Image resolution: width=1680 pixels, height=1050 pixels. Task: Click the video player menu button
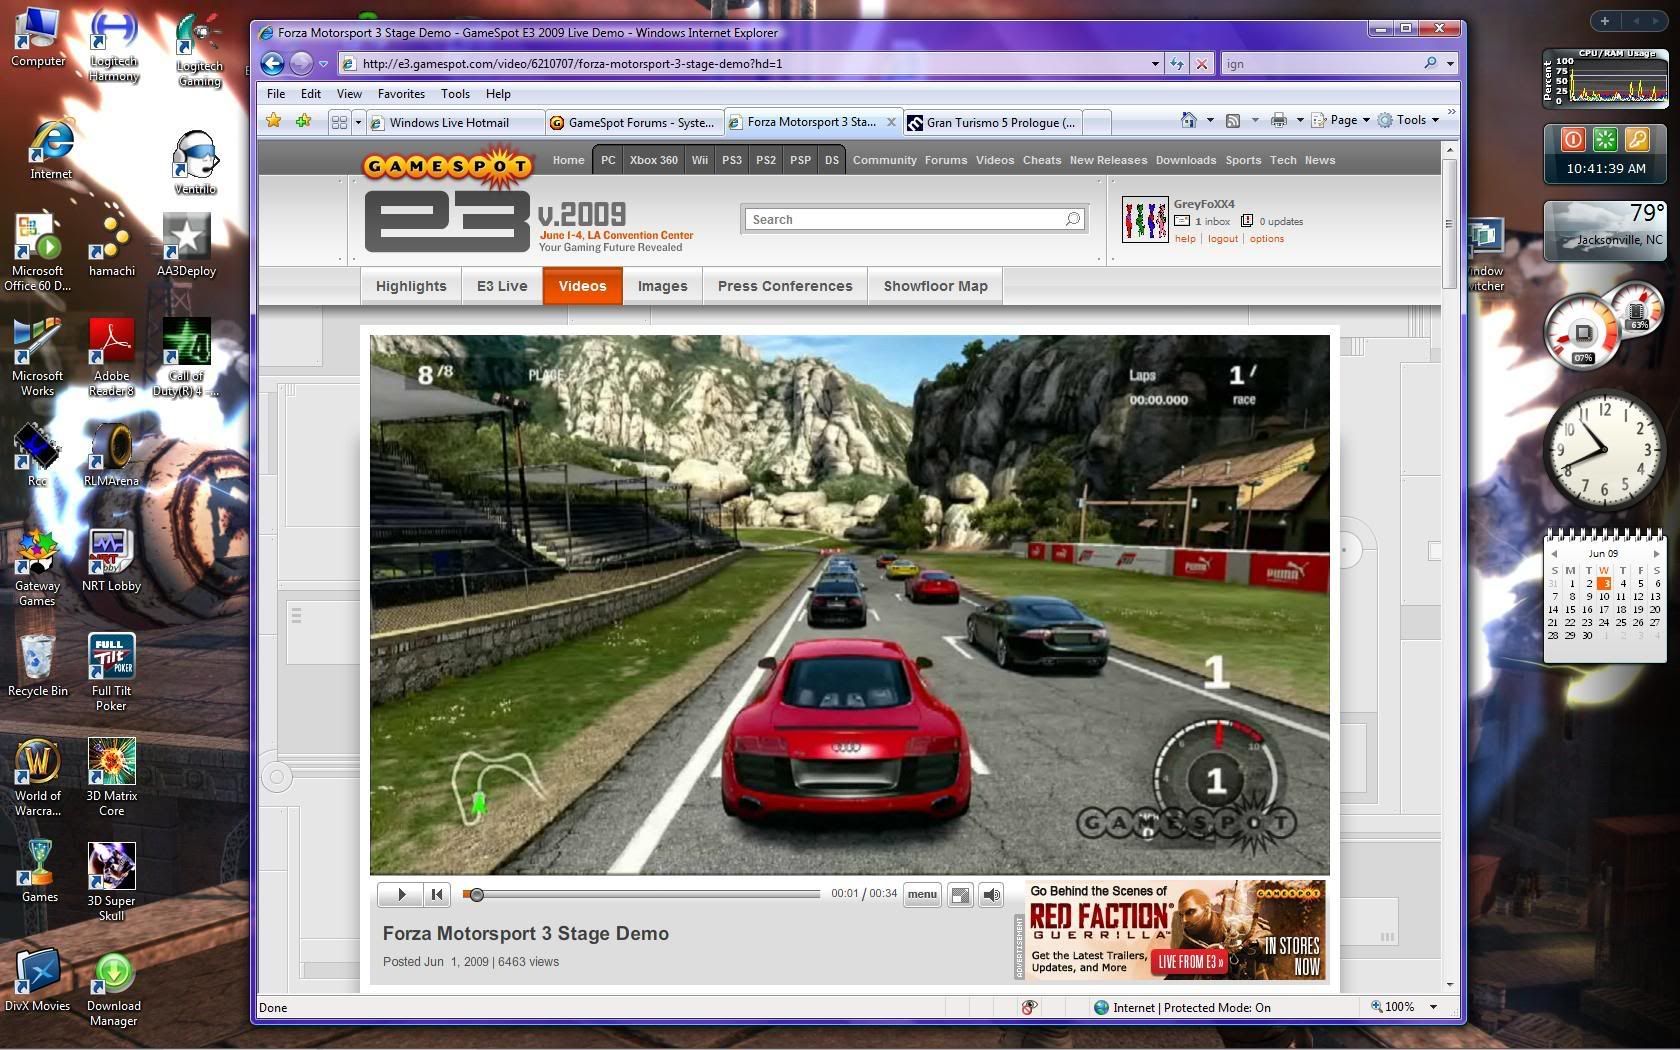point(922,895)
